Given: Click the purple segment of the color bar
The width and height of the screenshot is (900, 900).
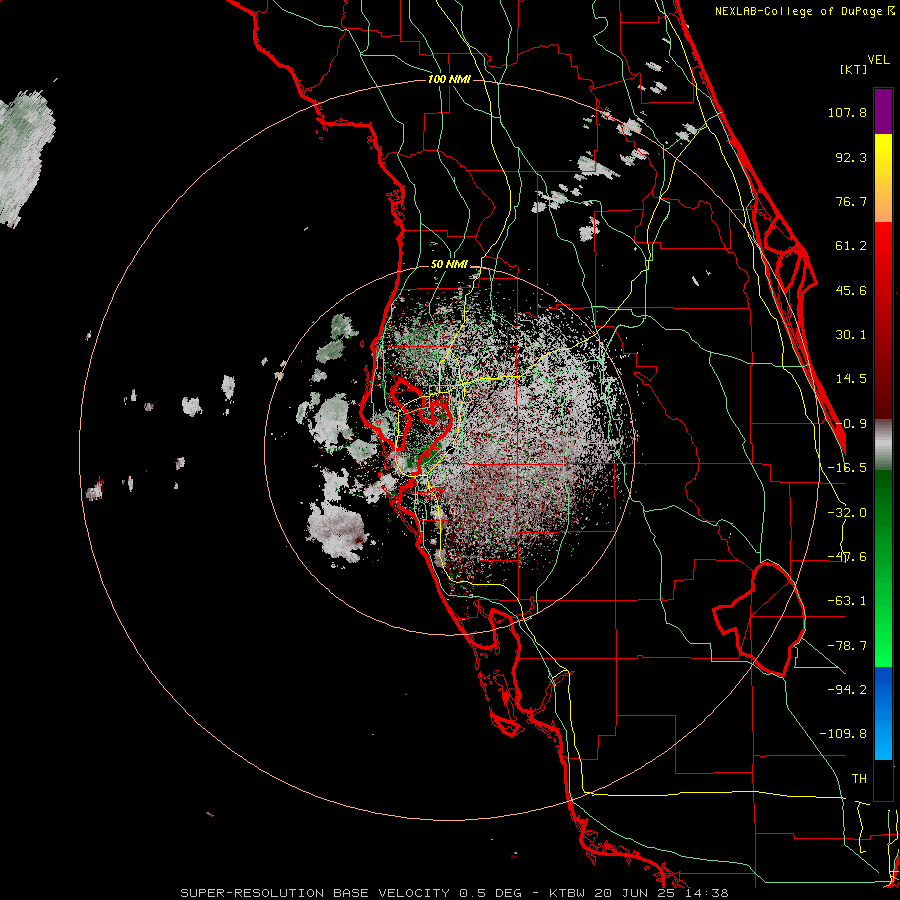Looking at the screenshot, I should 883,111.
